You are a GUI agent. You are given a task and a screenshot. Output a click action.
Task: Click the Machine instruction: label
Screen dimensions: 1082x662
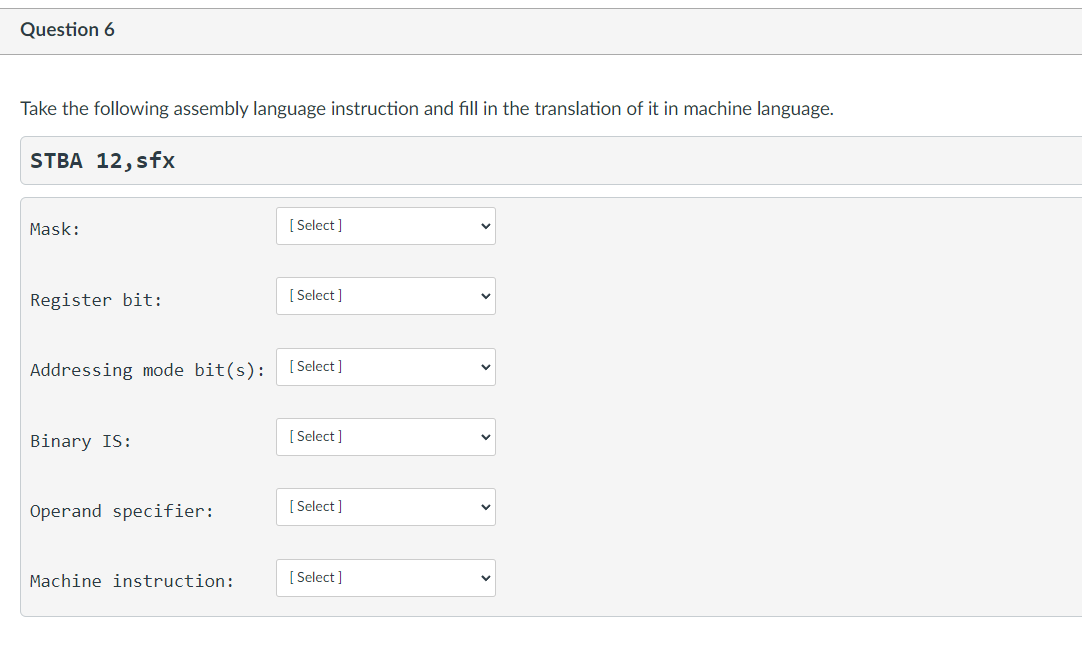tap(131, 580)
